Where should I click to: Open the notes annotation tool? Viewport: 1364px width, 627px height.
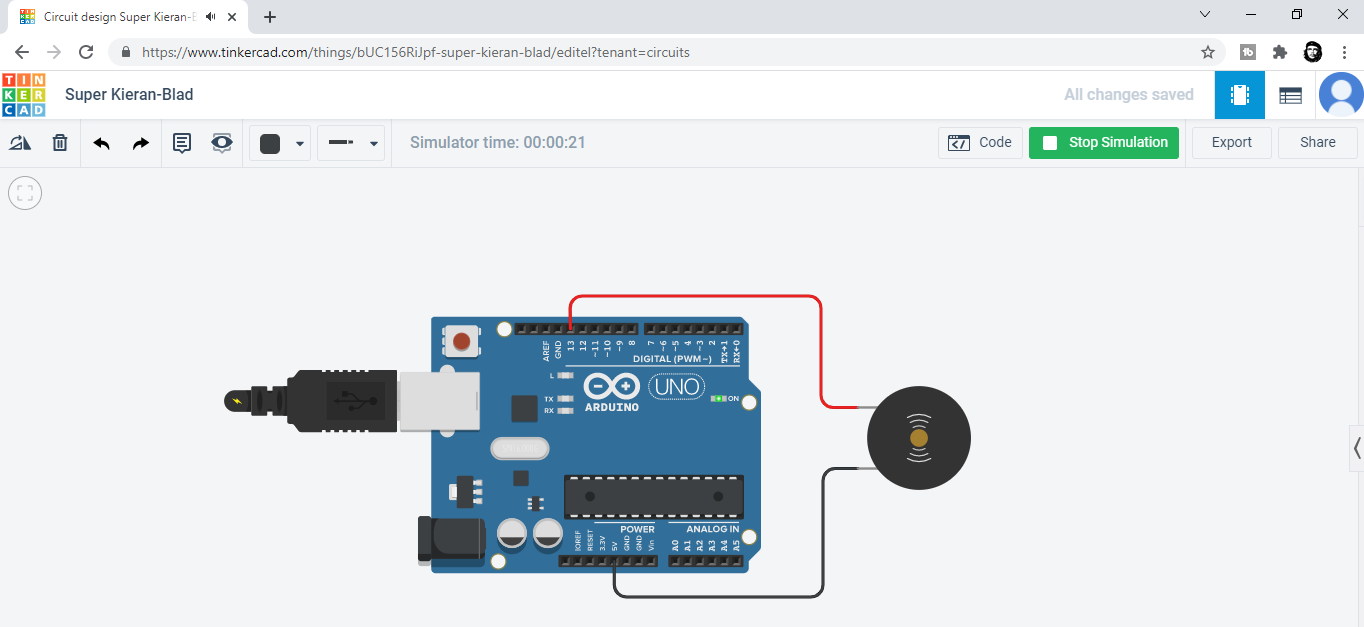click(182, 143)
